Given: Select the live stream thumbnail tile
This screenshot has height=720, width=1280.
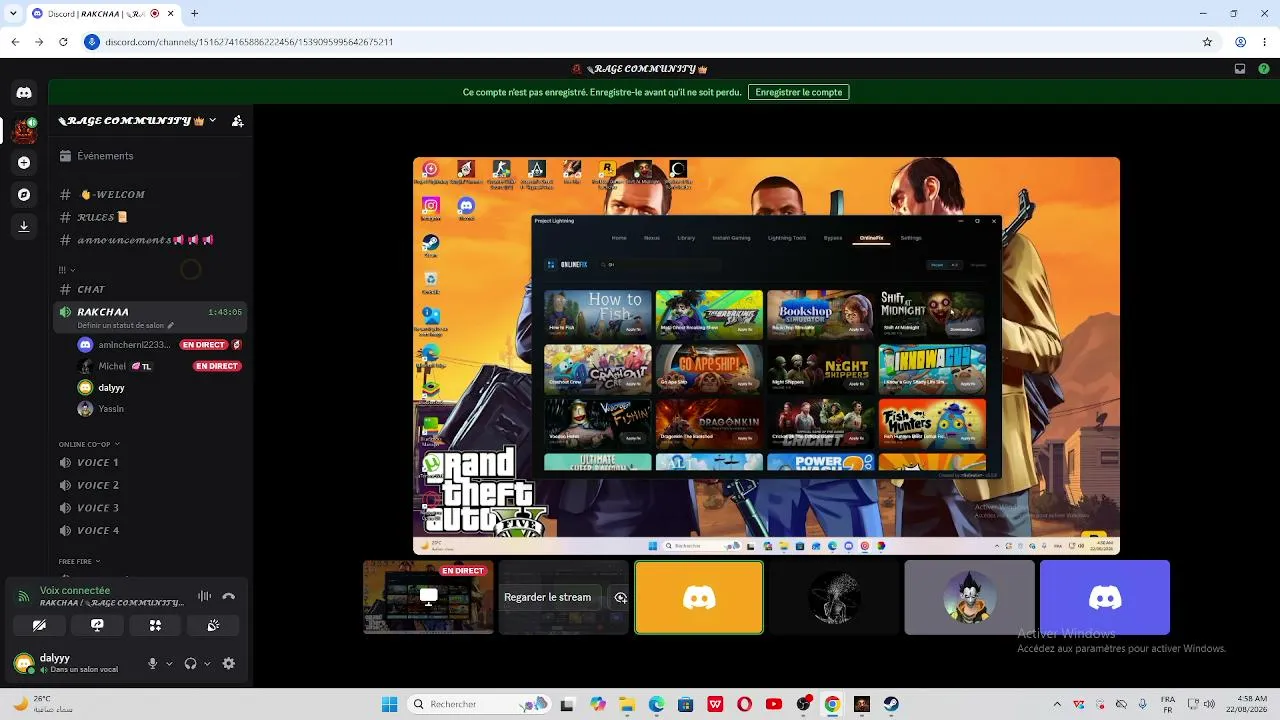Looking at the screenshot, I should click(428, 597).
